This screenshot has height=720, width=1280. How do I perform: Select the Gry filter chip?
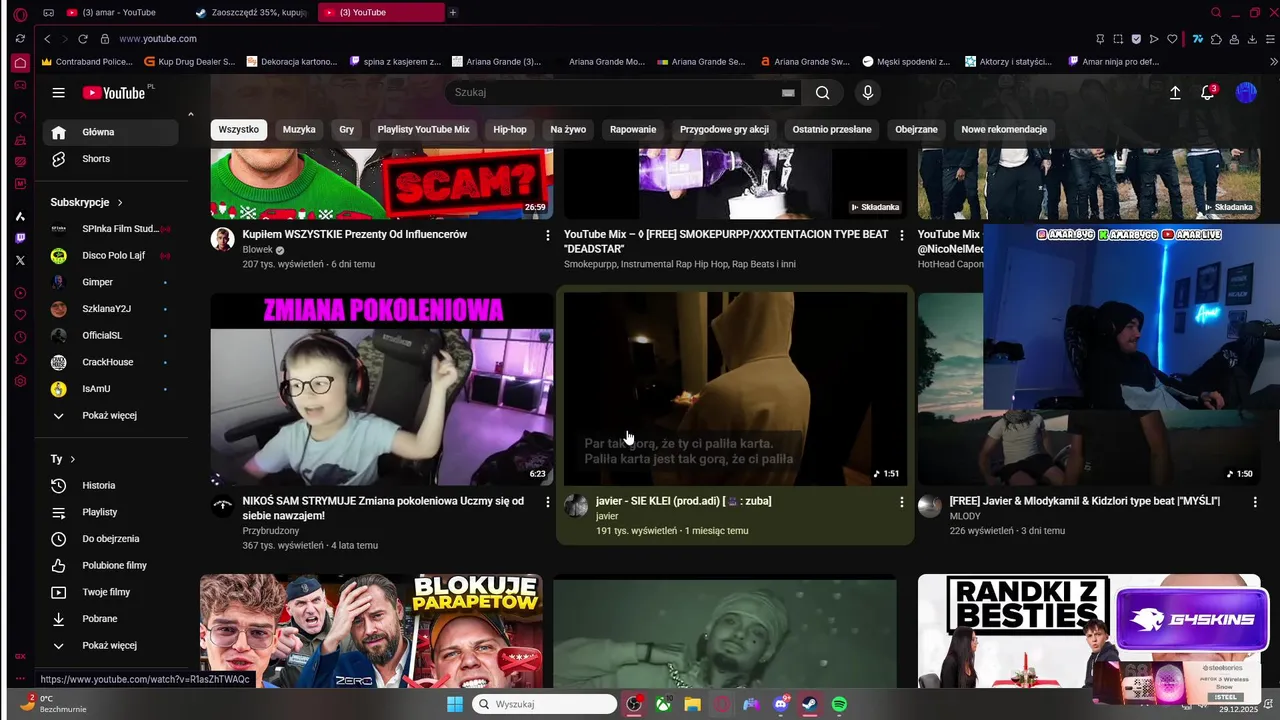347,130
